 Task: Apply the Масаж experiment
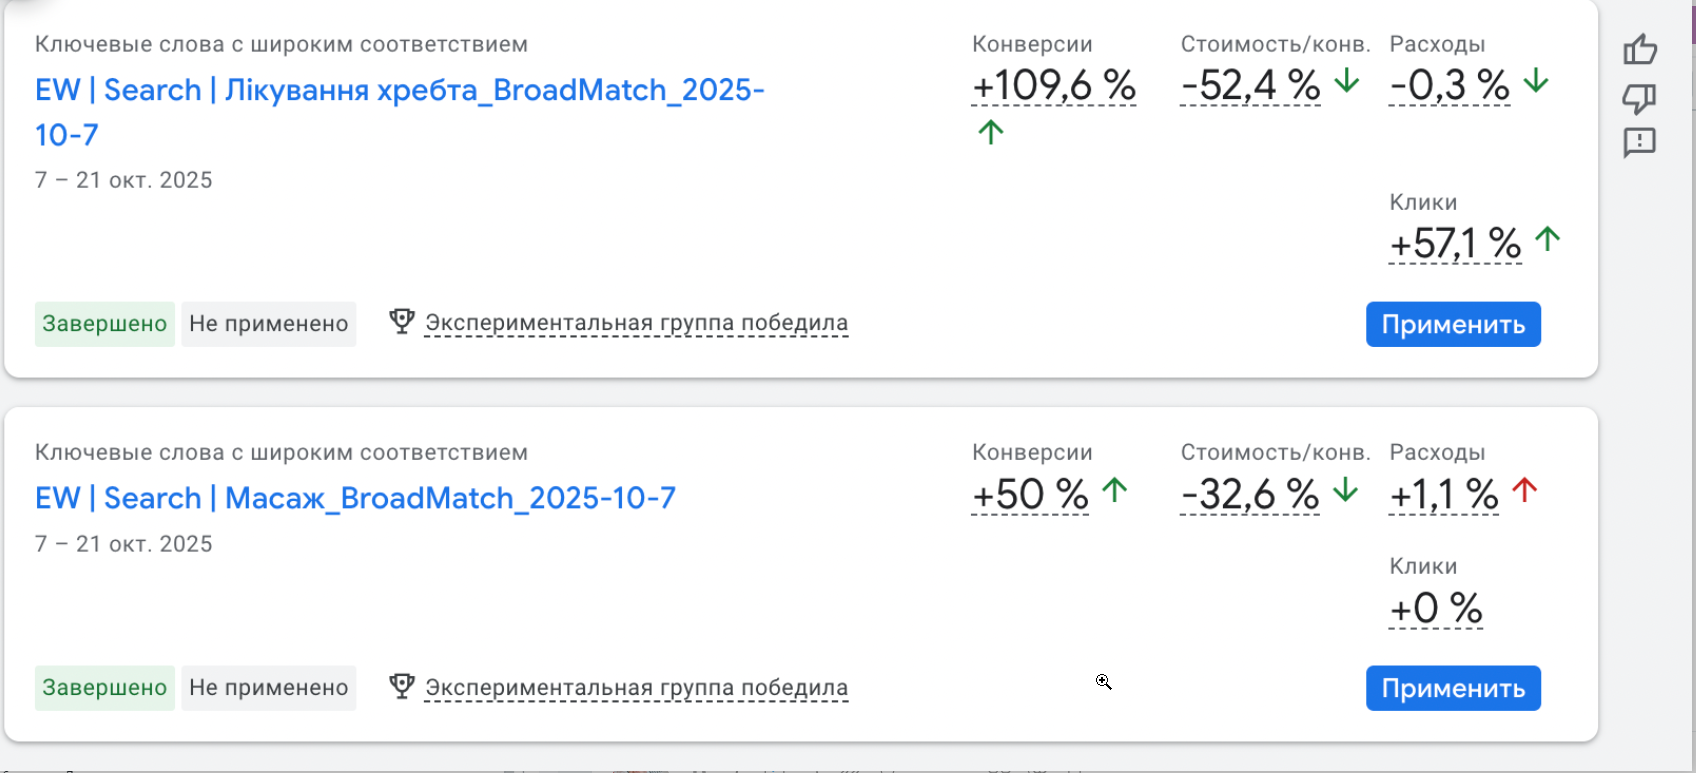pos(1453,688)
